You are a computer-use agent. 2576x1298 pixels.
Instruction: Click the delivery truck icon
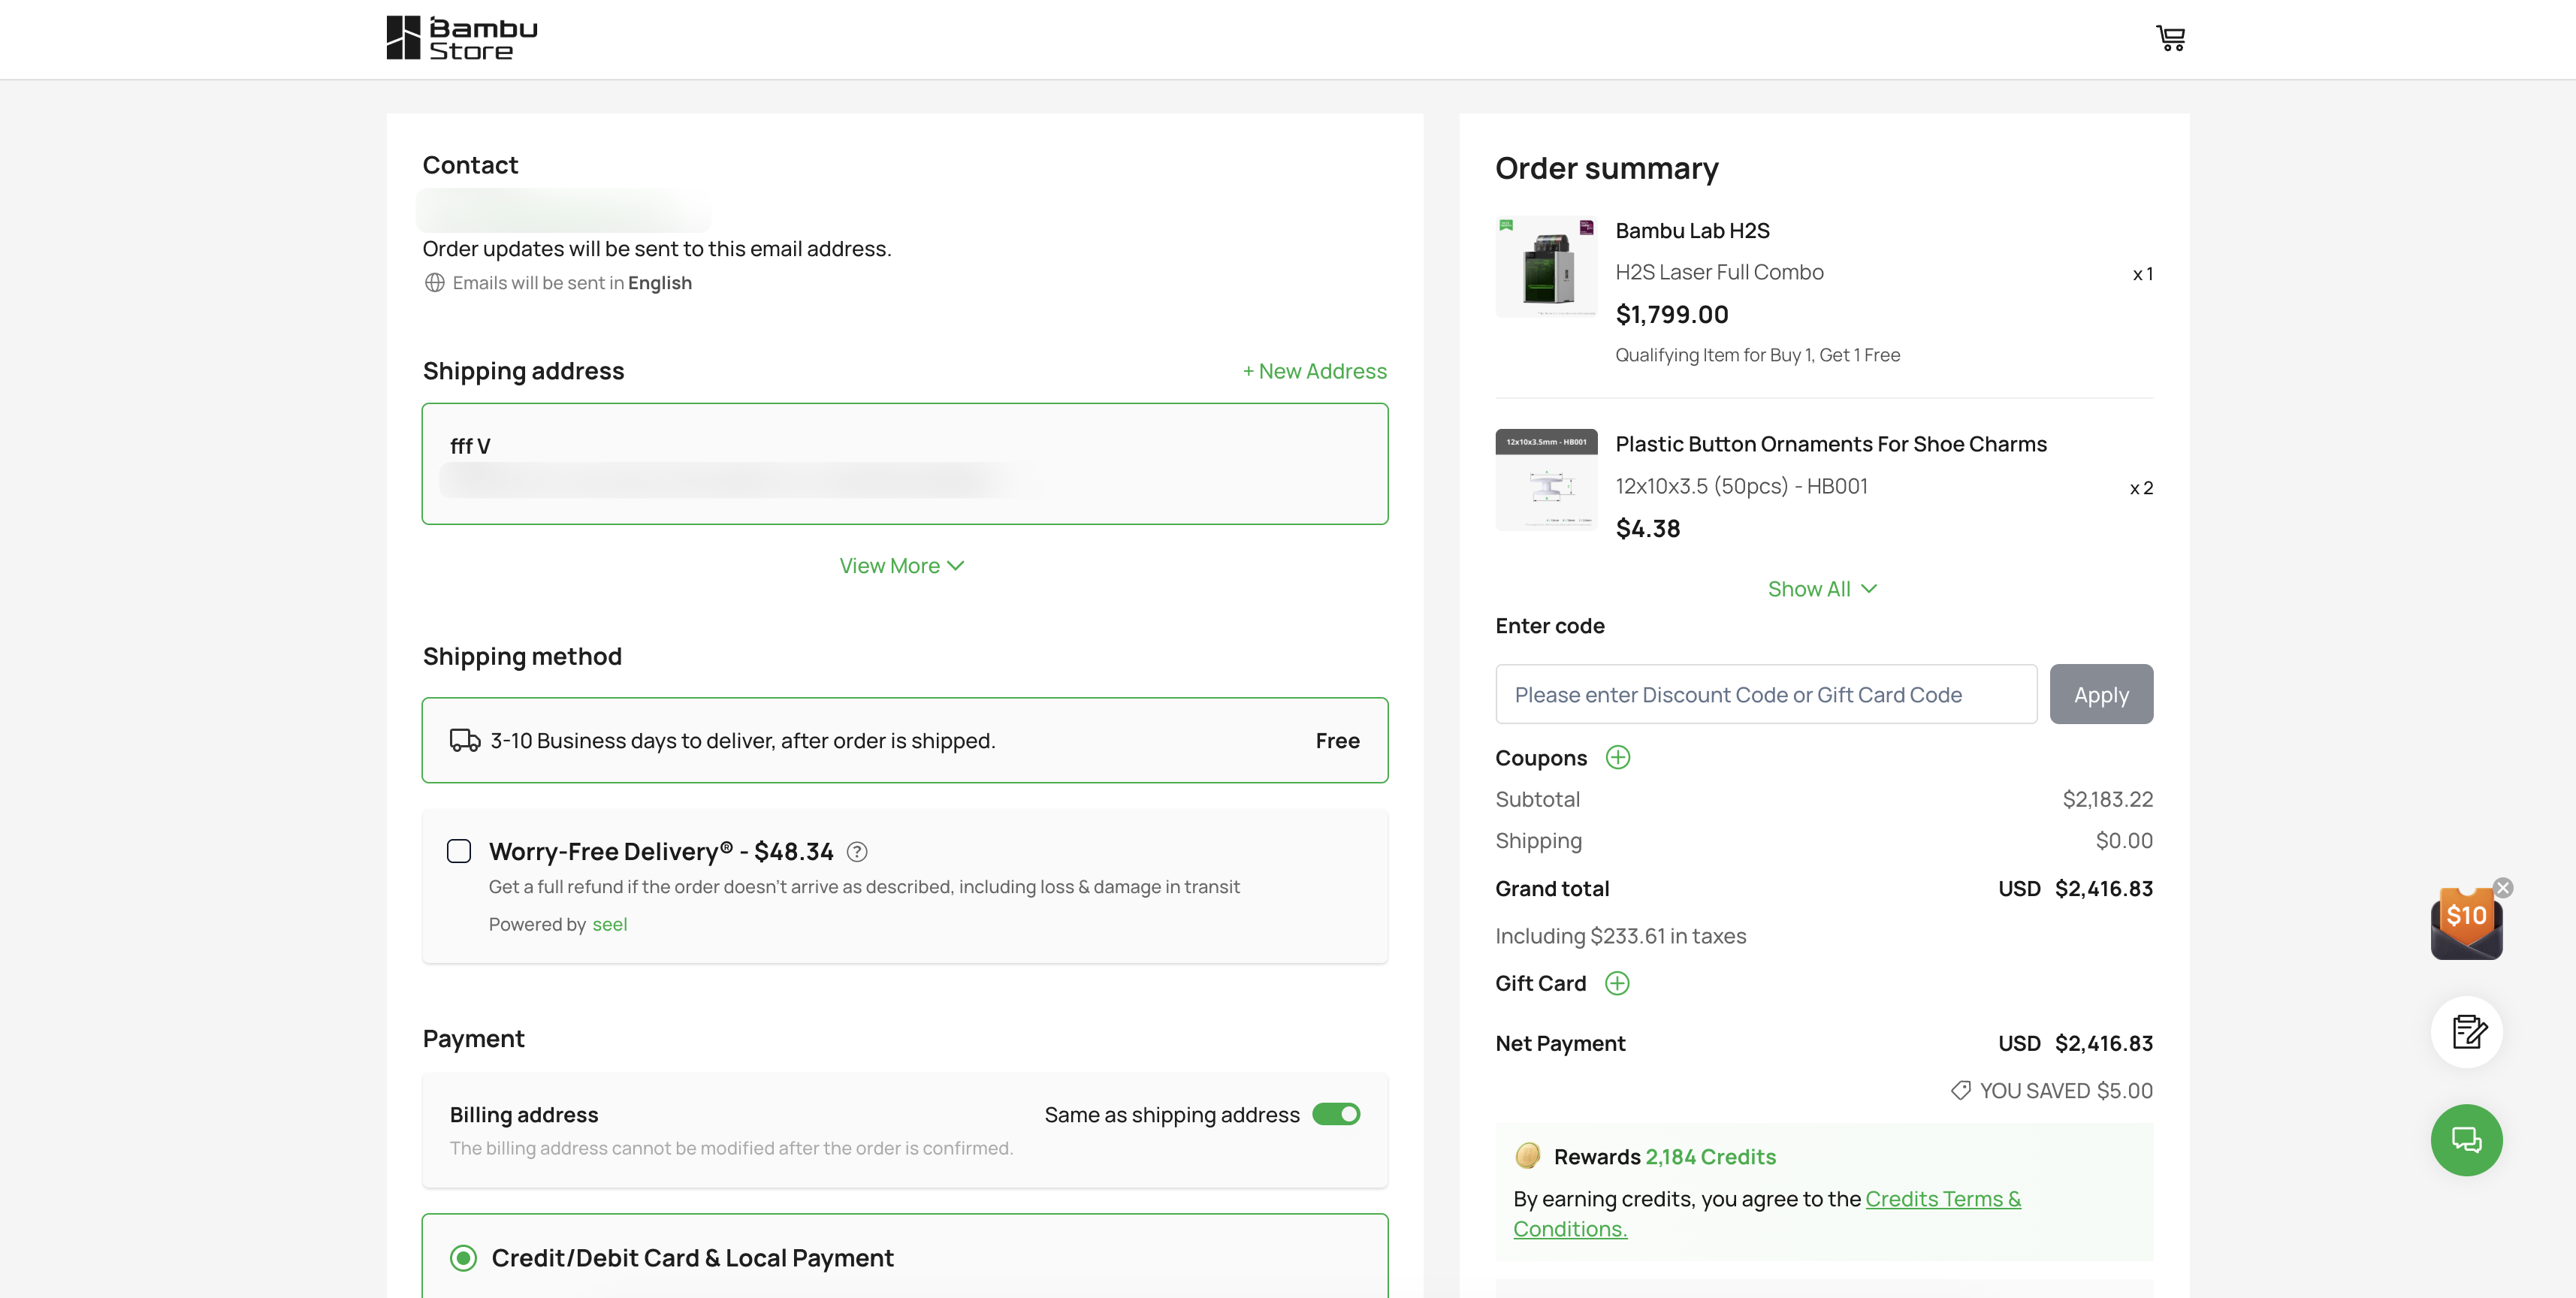pos(465,740)
